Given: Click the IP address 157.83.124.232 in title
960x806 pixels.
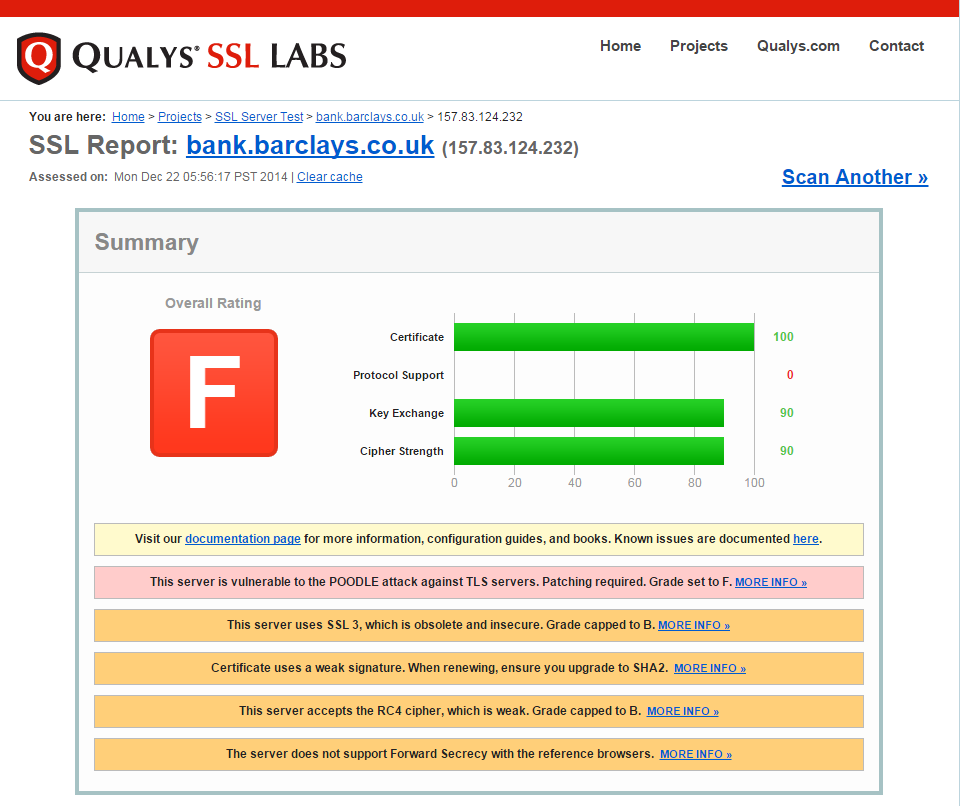Looking at the screenshot, I should click(x=510, y=148).
